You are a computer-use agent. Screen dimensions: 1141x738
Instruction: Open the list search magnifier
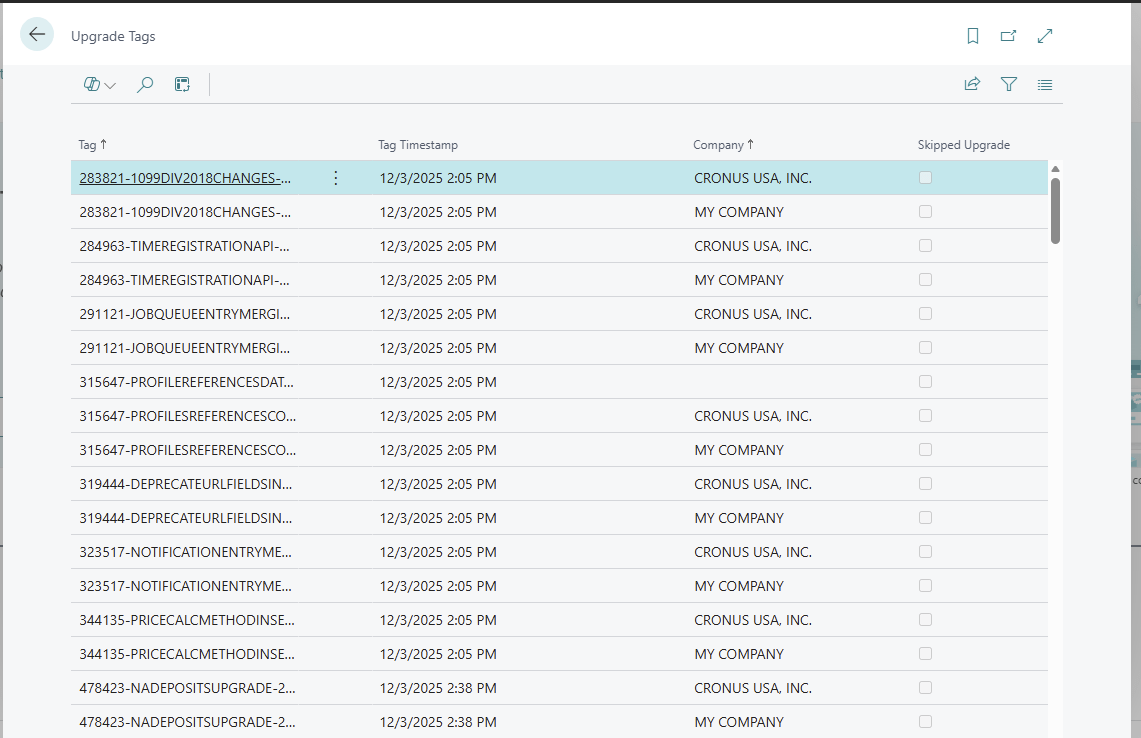(x=145, y=85)
